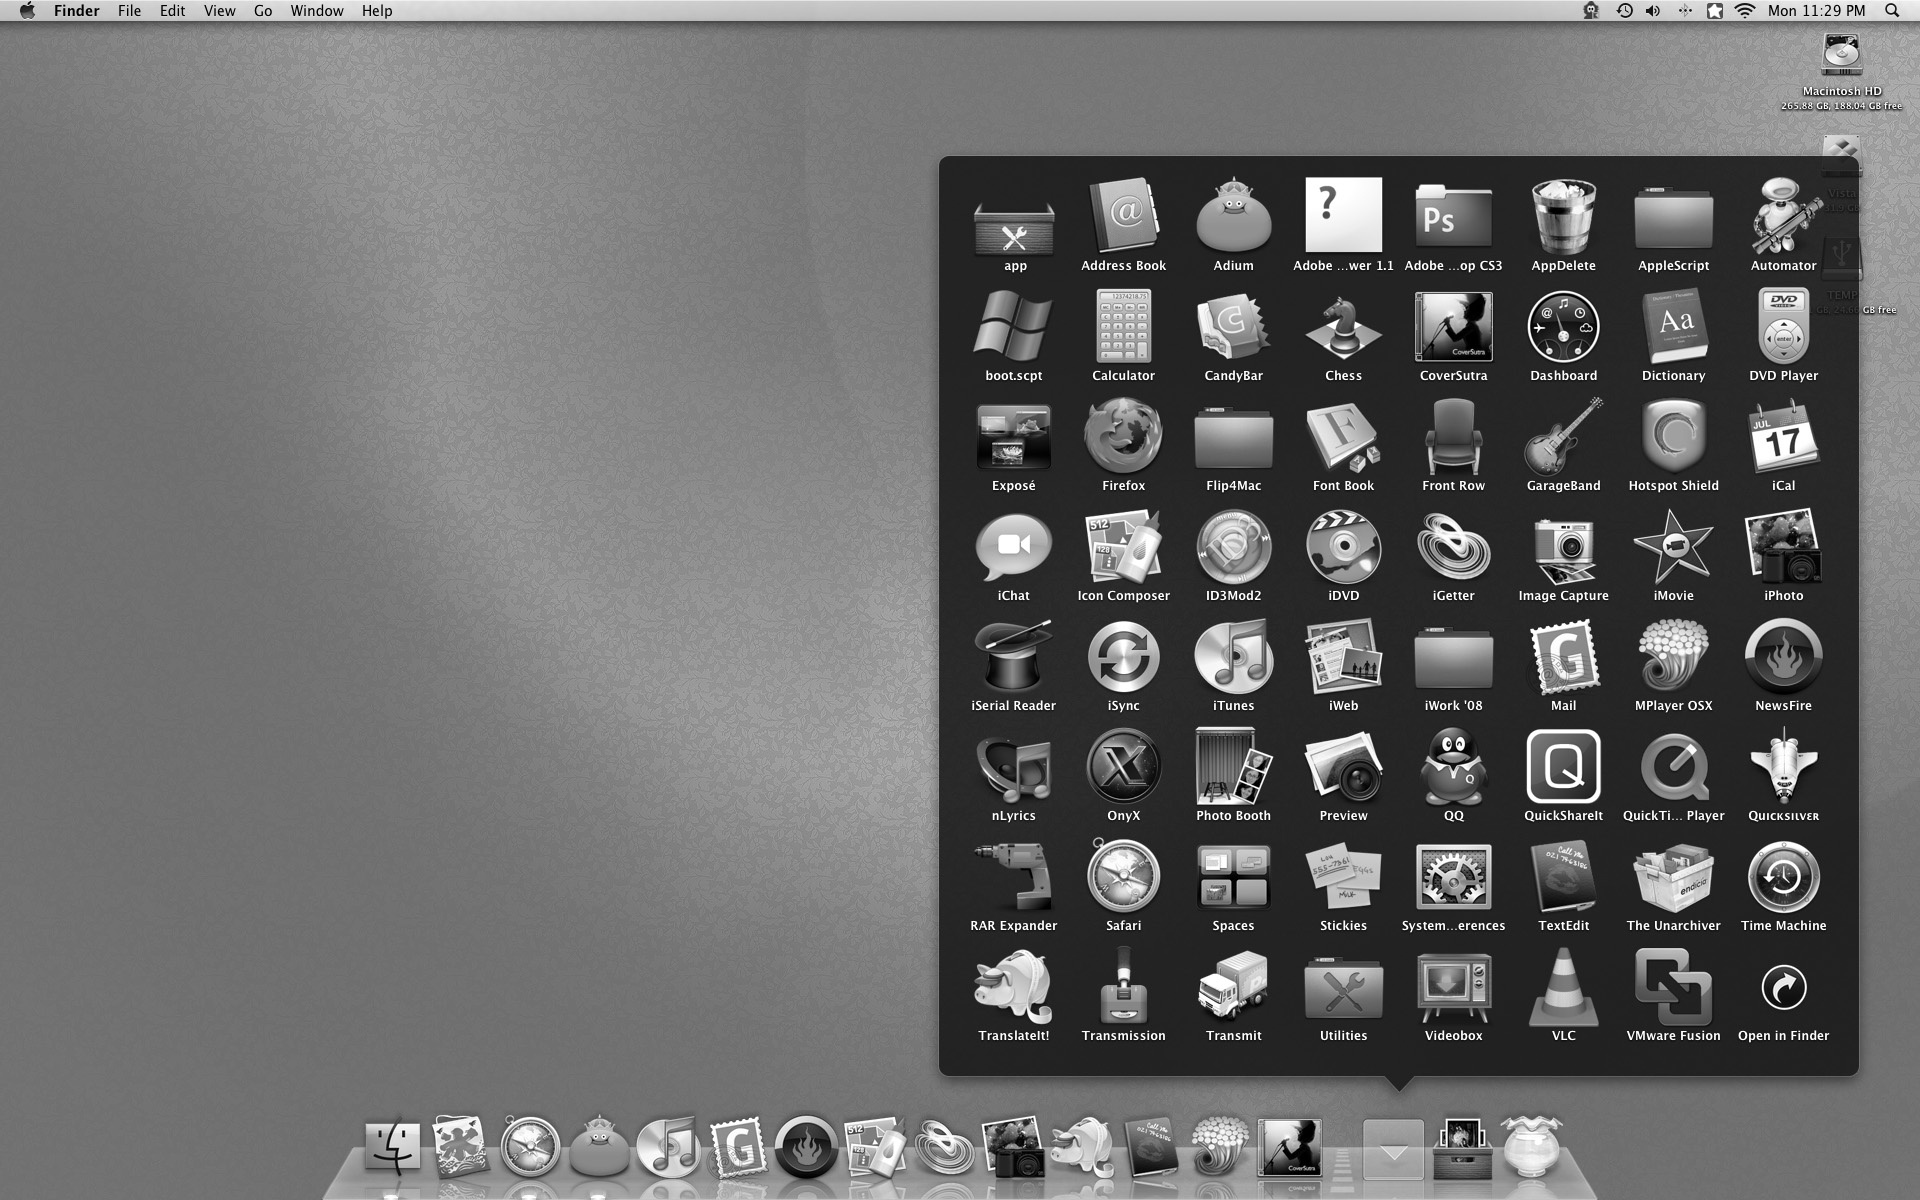
Task: Open the Time Machine menu bar icon
Action: click(1624, 11)
